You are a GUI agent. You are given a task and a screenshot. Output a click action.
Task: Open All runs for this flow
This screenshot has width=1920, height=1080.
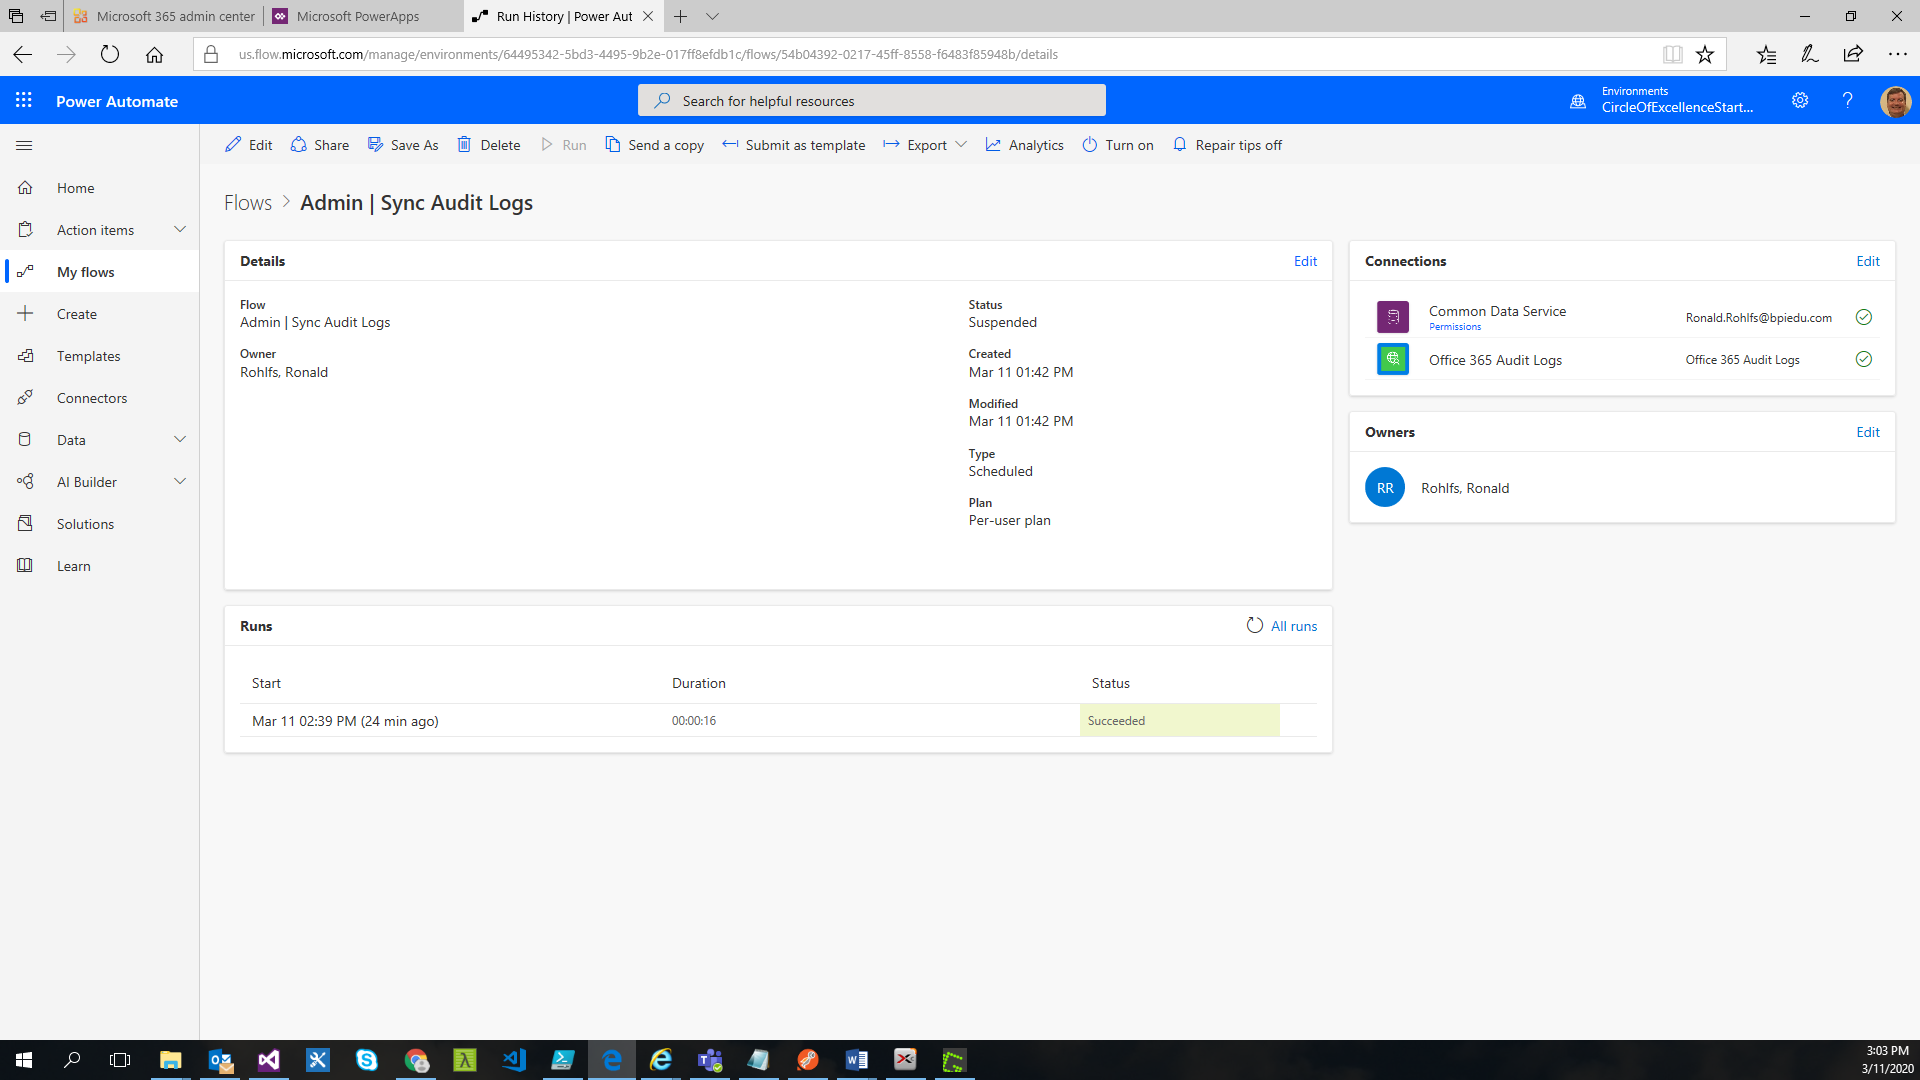(x=1292, y=625)
